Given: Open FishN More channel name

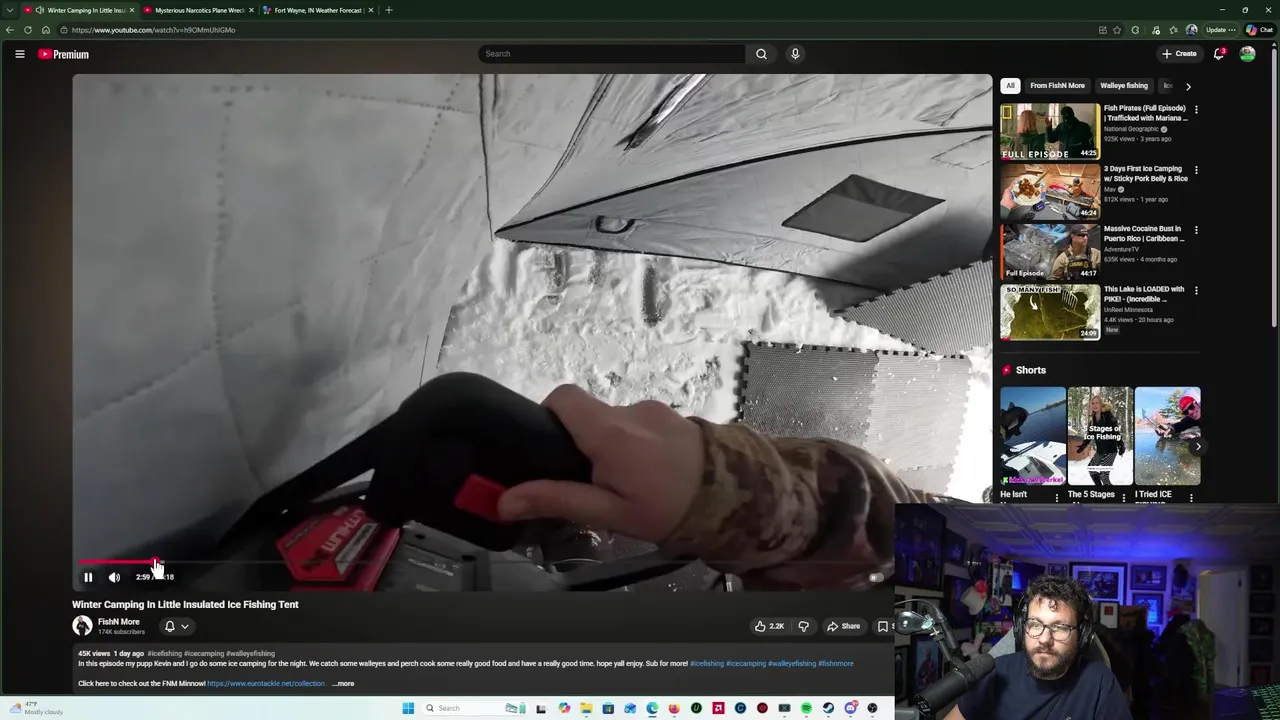Looking at the screenshot, I should tap(118, 622).
